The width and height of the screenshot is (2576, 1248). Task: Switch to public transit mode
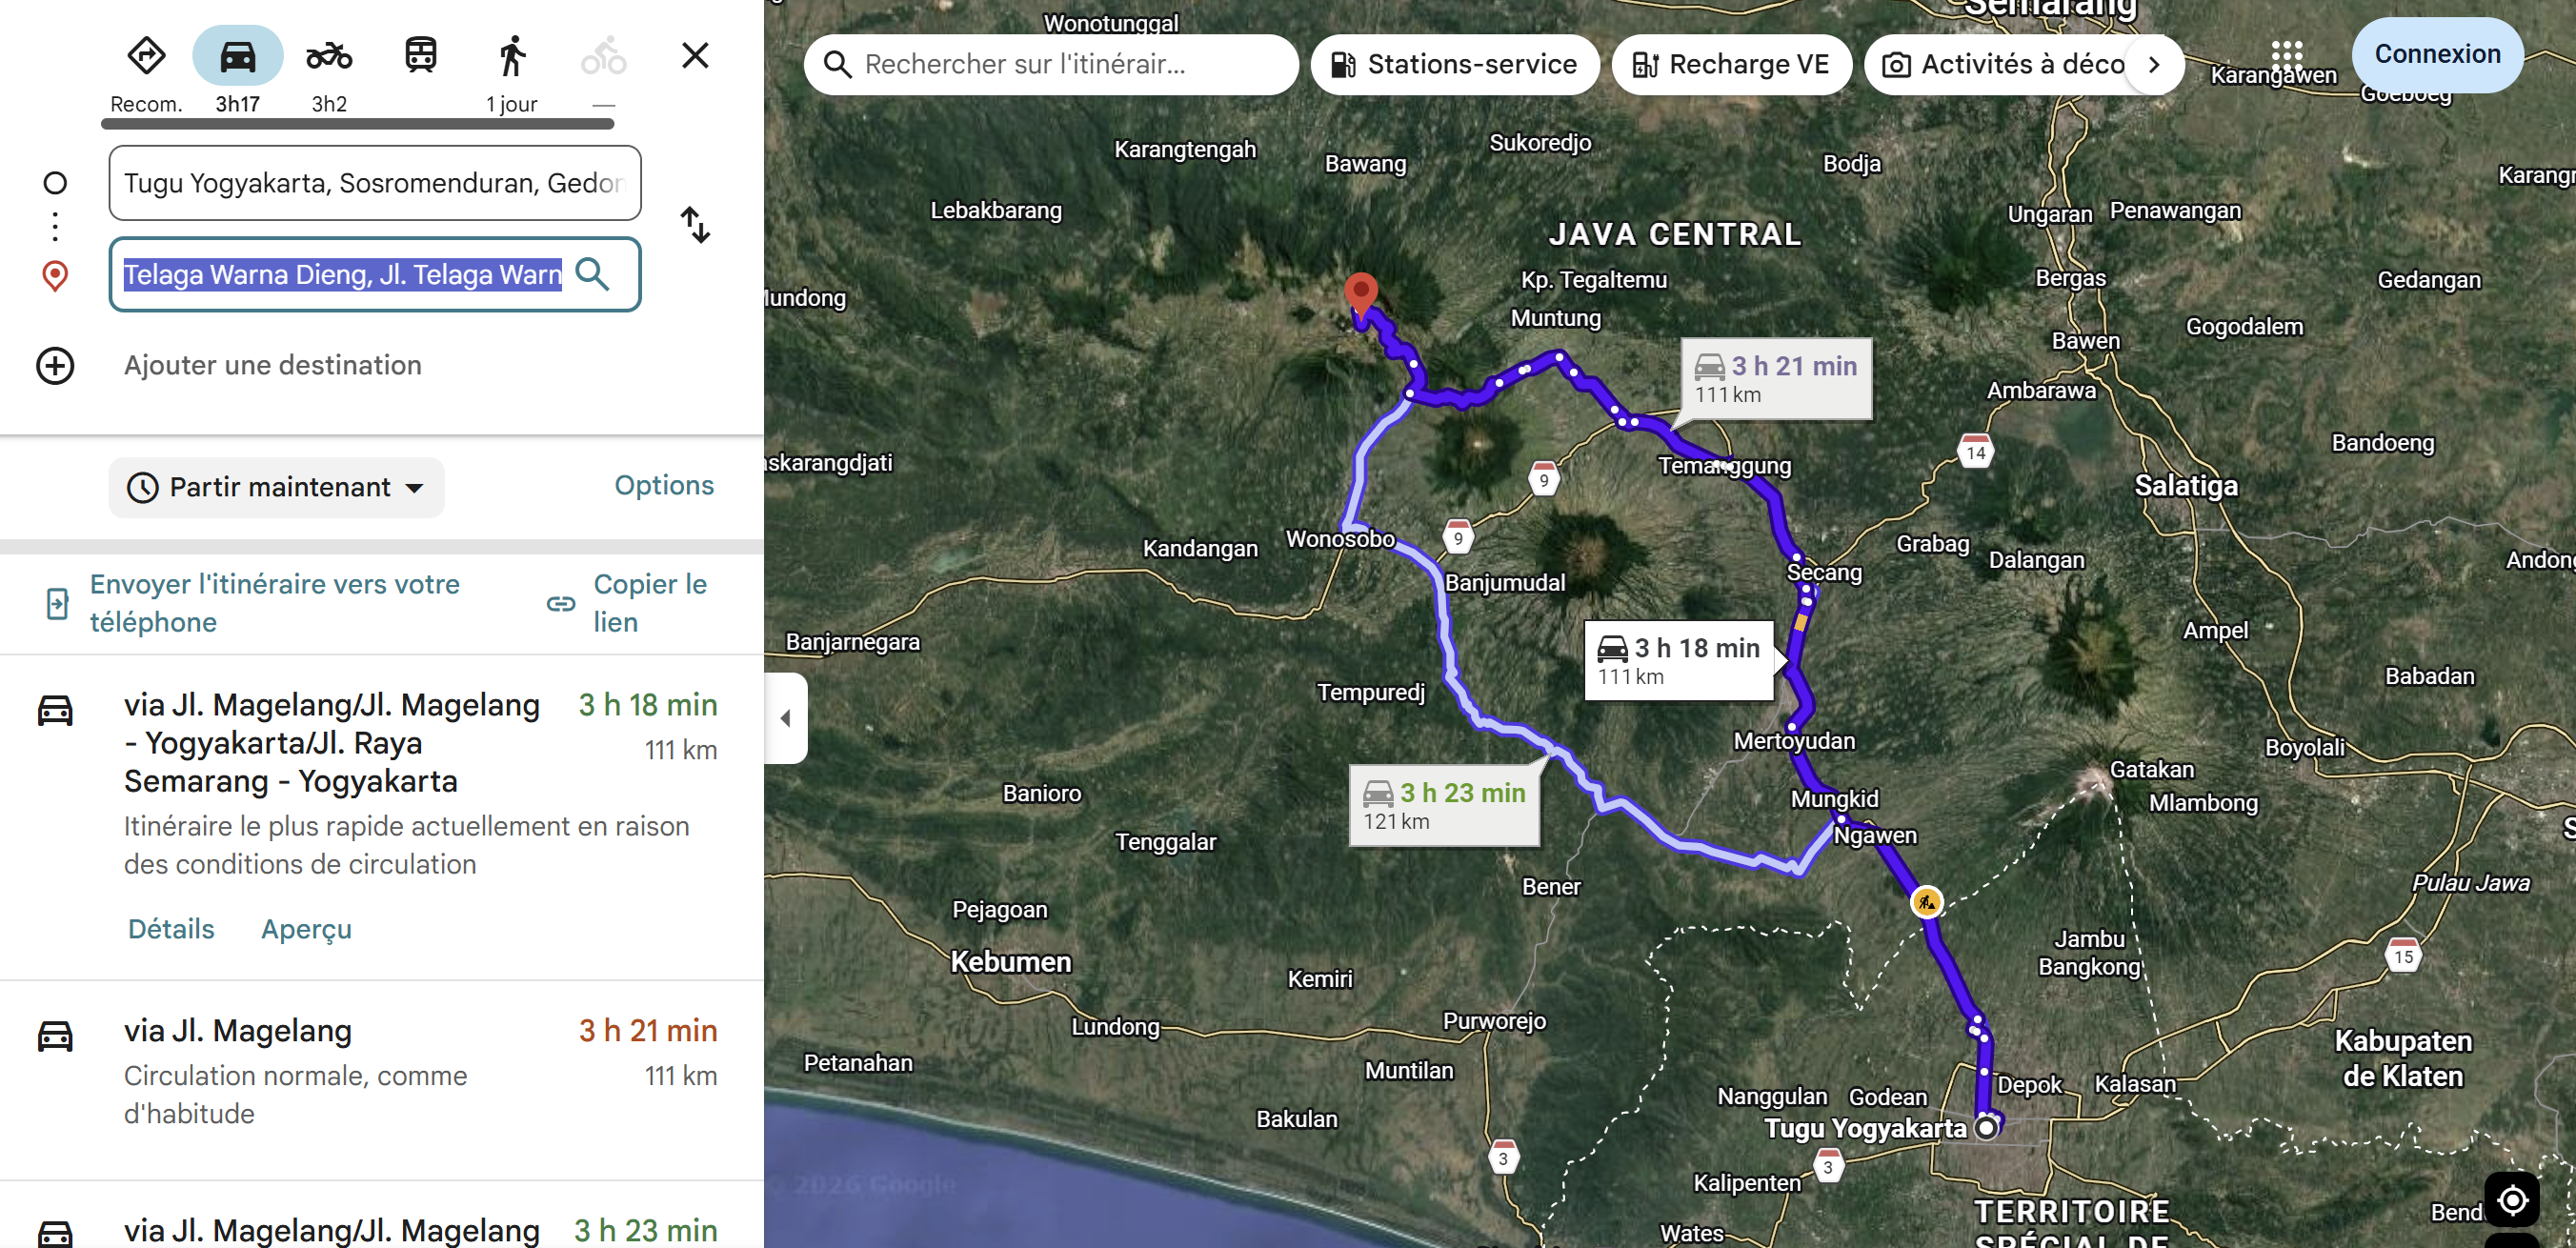click(421, 55)
